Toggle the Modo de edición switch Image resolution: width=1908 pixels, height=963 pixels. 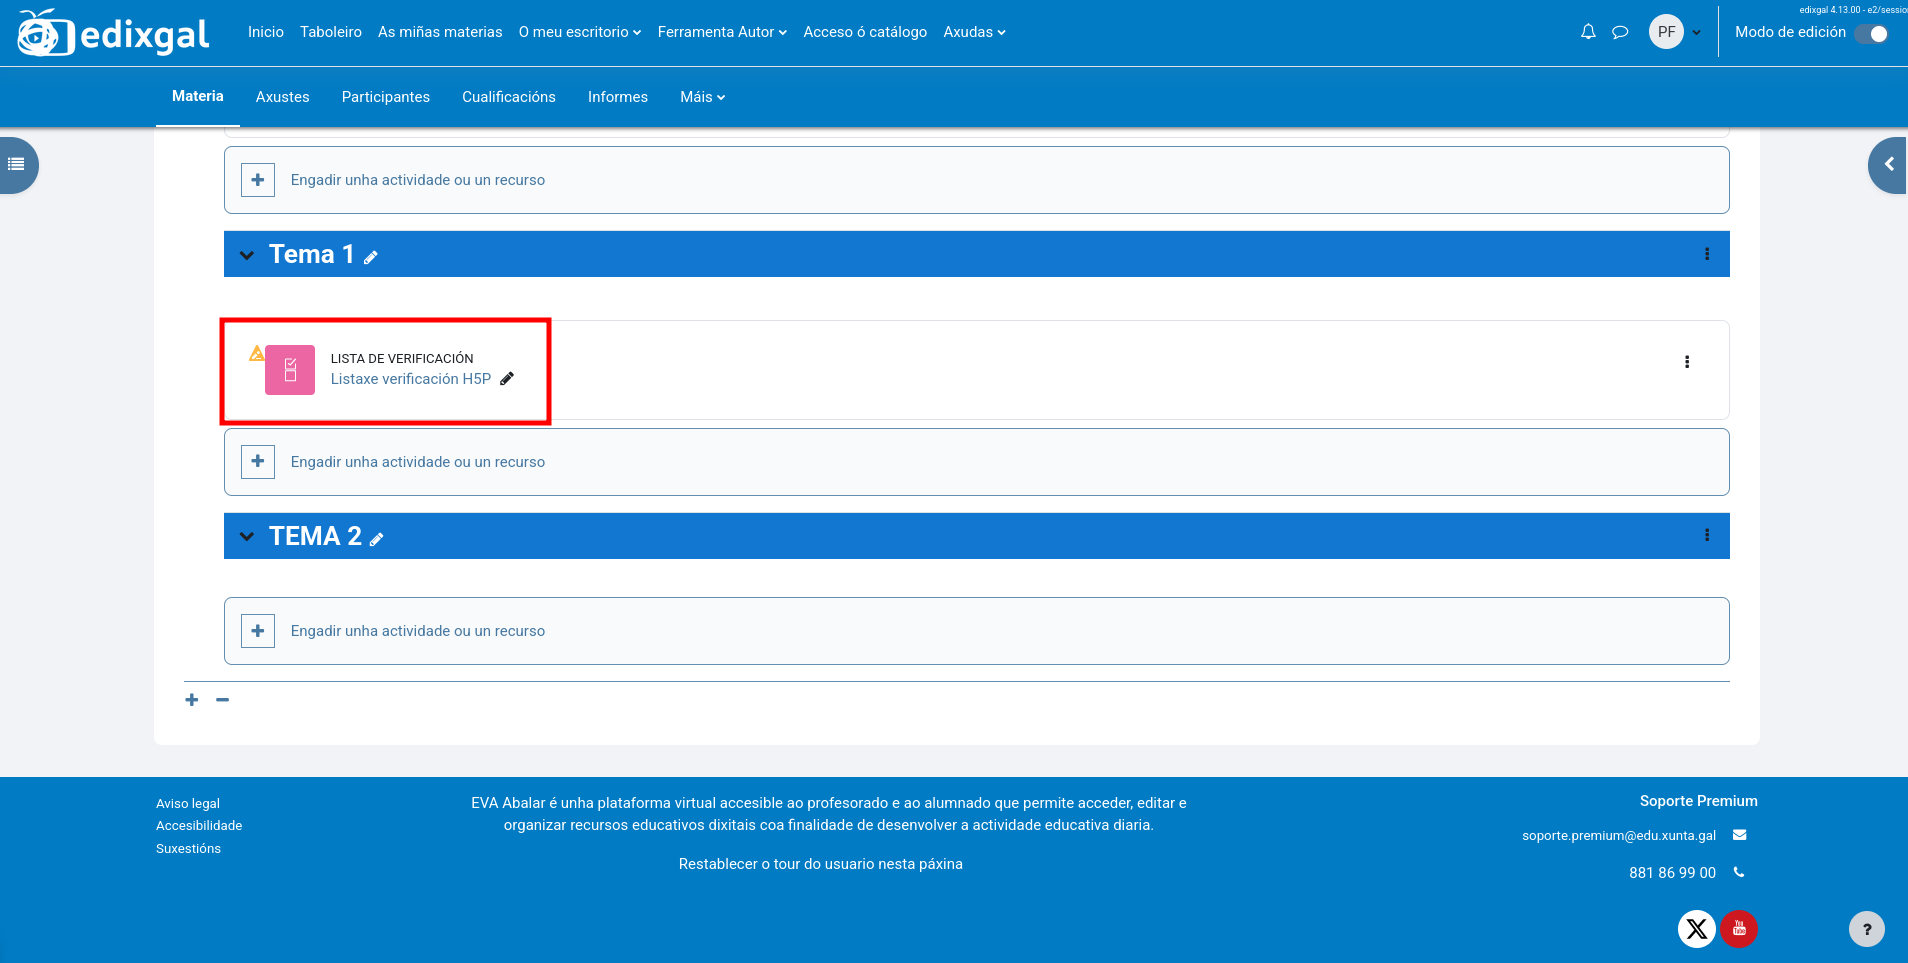click(x=1871, y=33)
